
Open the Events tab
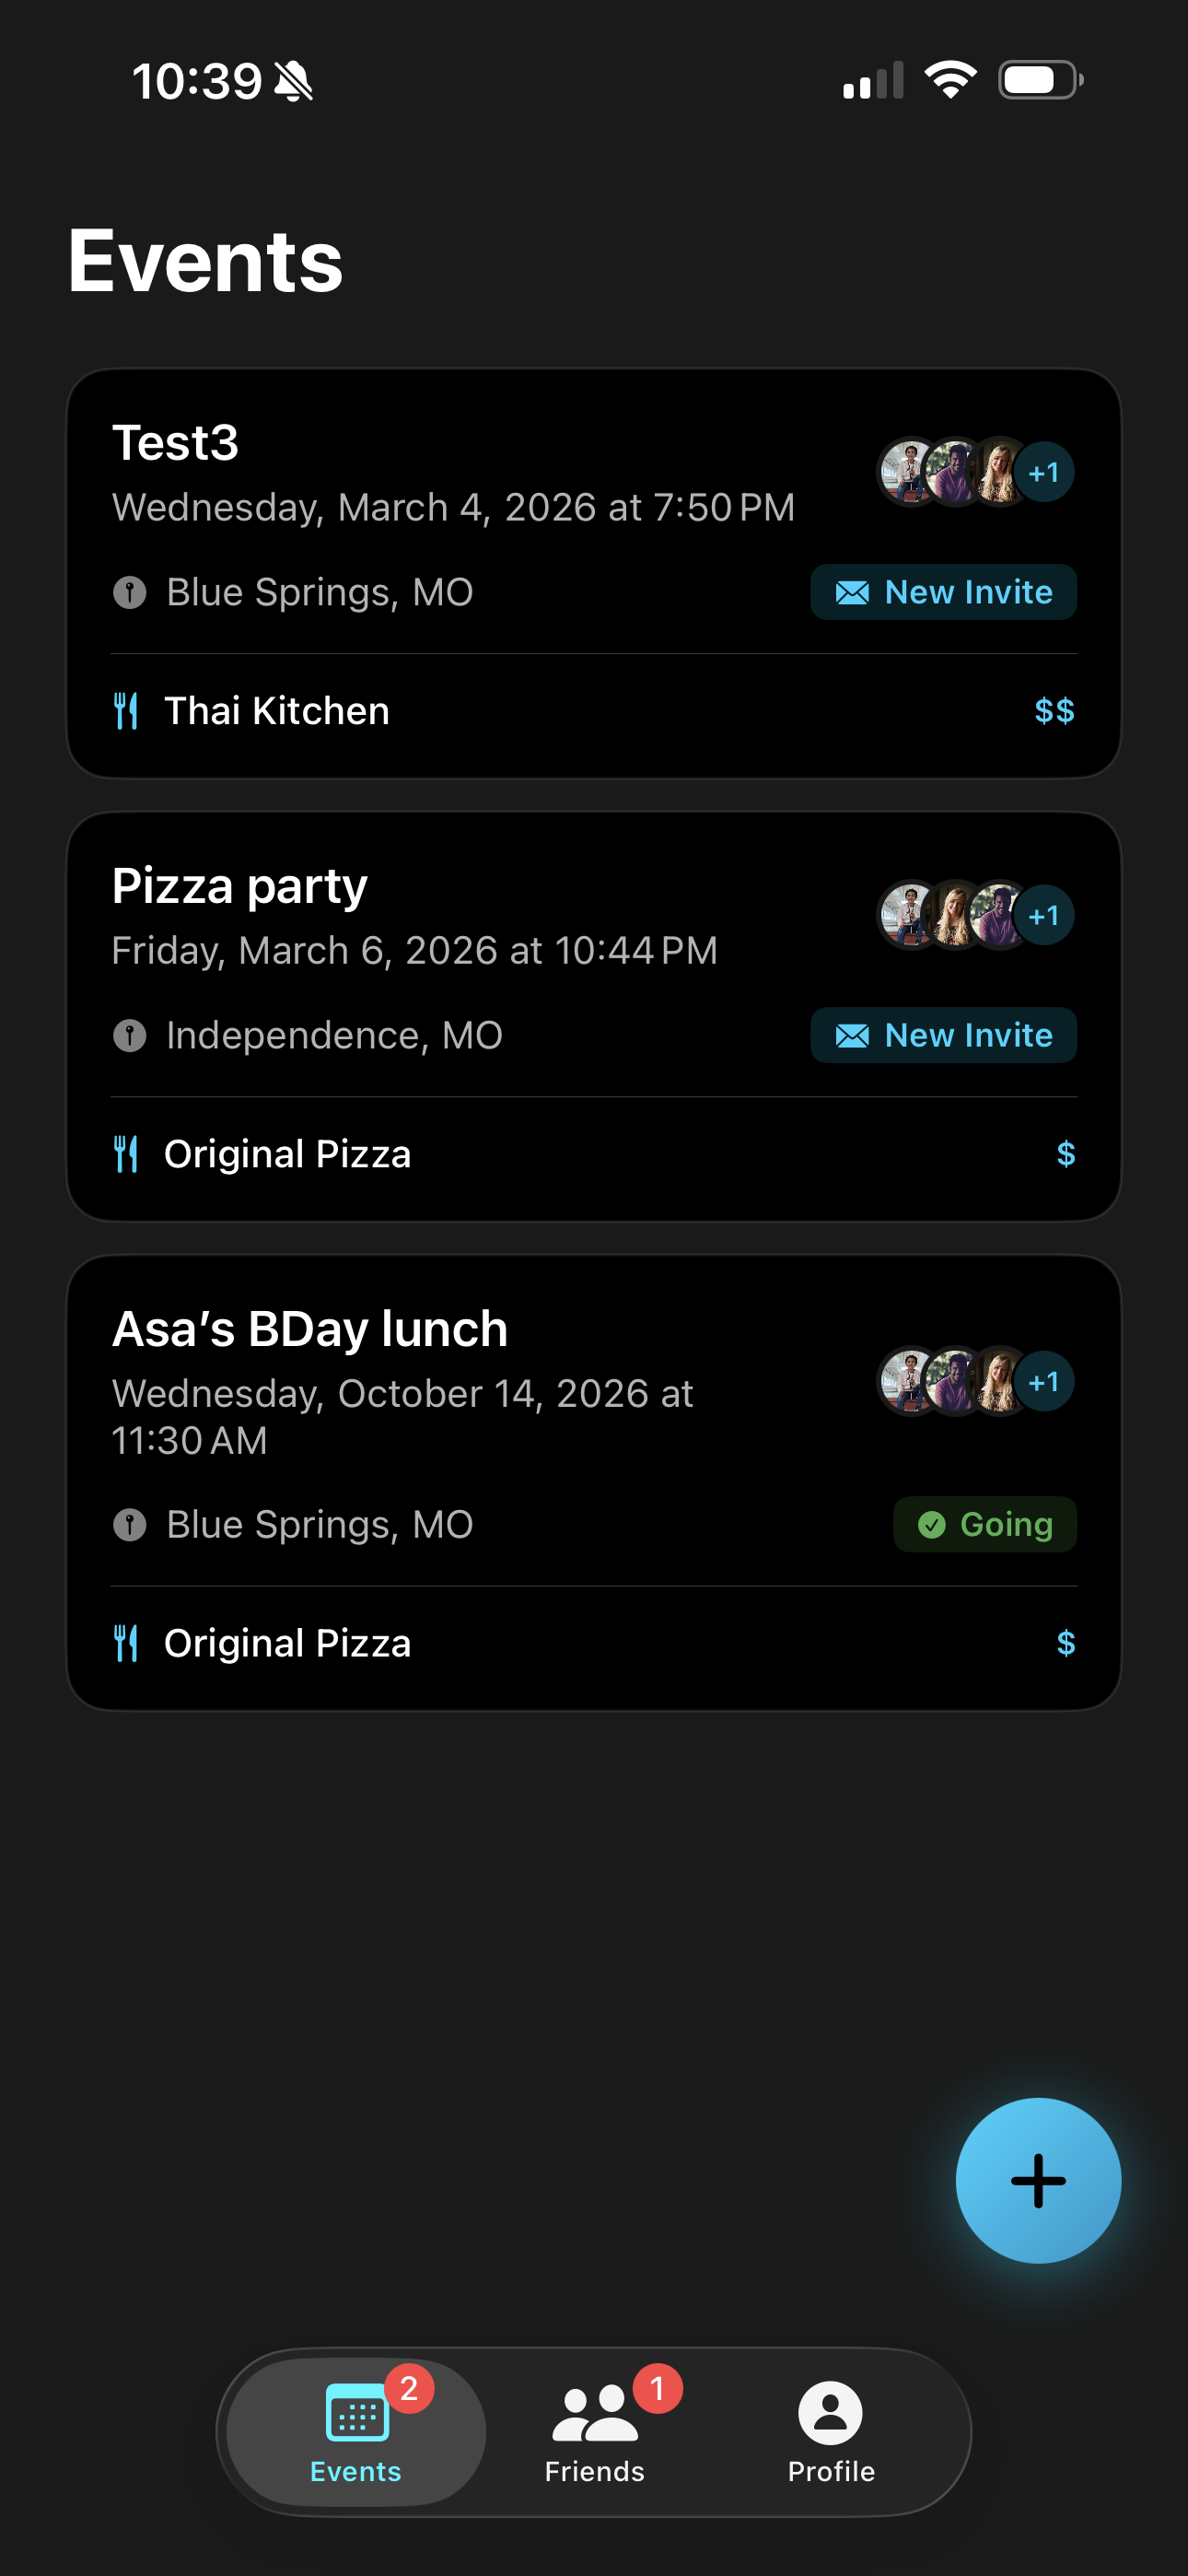(356, 2432)
